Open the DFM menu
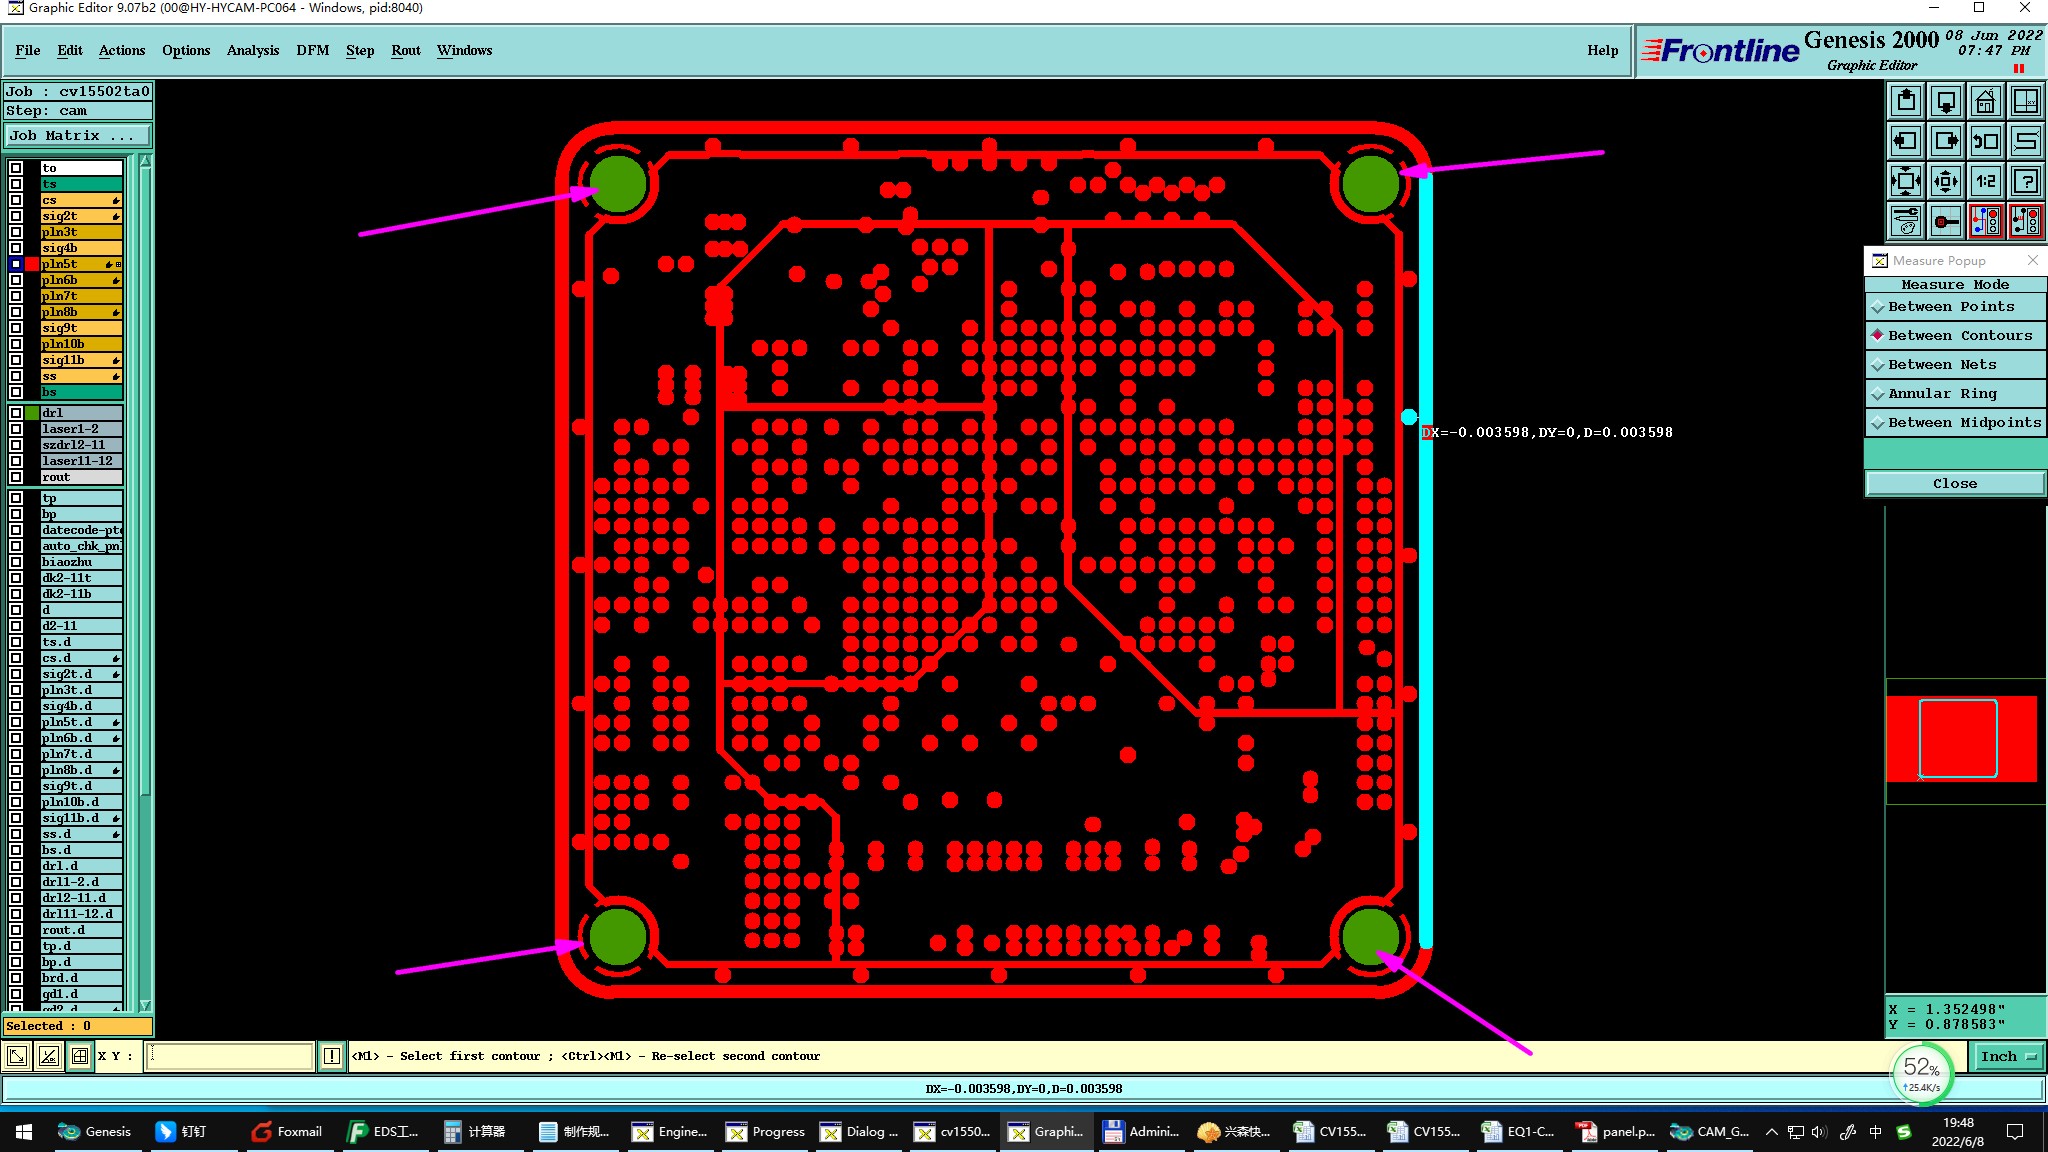 tap(312, 50)
